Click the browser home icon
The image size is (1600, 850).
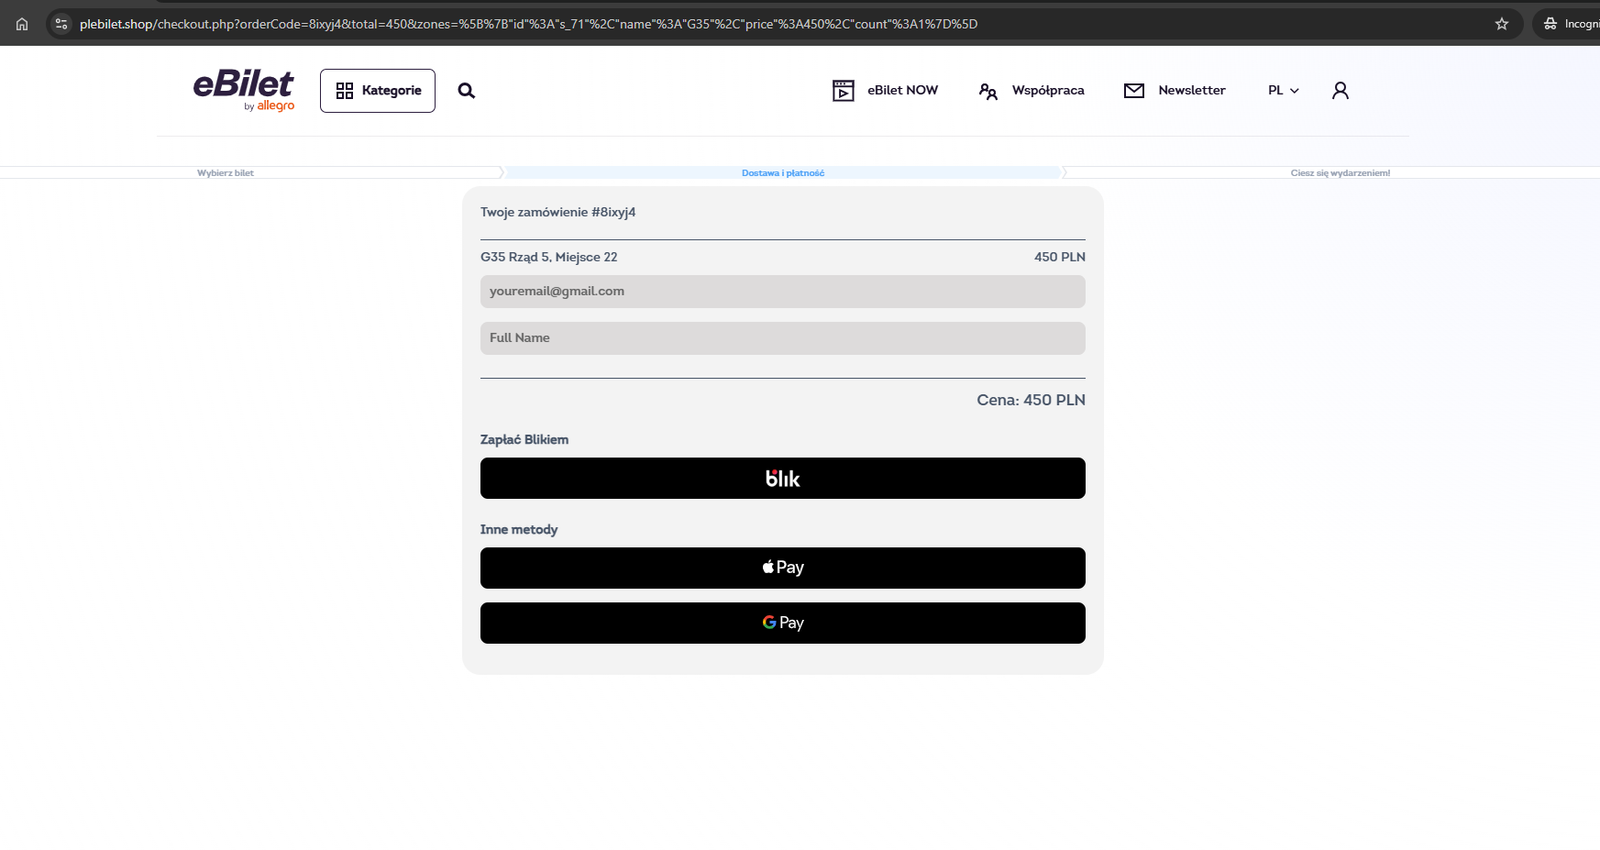tap(22, 24)
